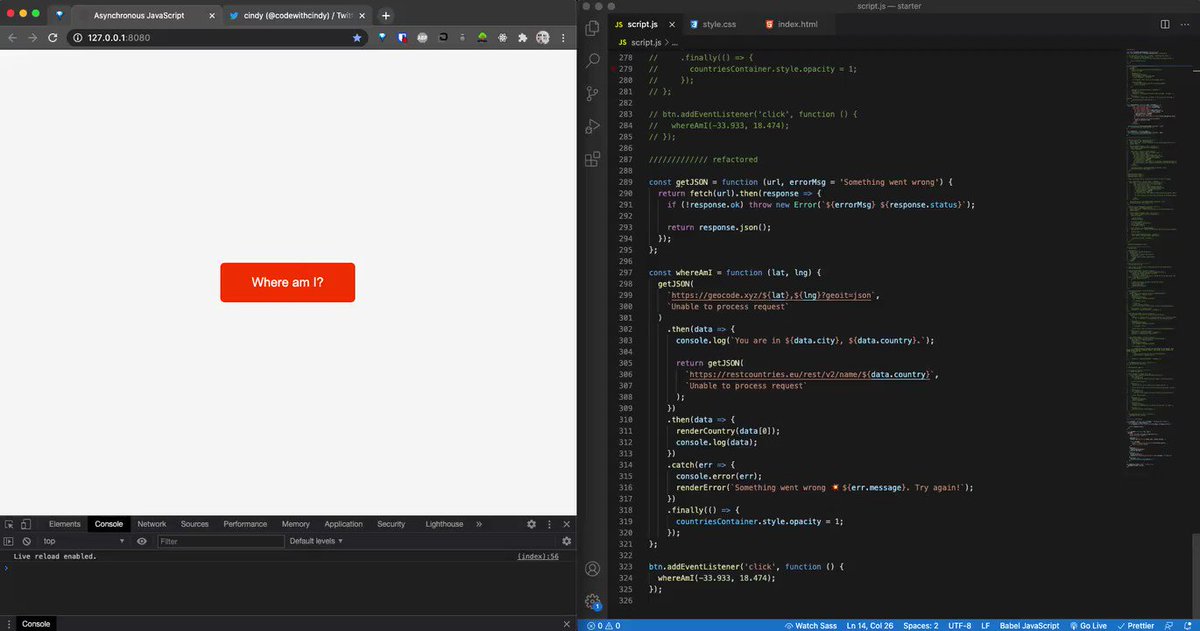The height and width of the screenshot is (631, 1200).
Task: Open the Extensions view icon
Action: (592, 158)
